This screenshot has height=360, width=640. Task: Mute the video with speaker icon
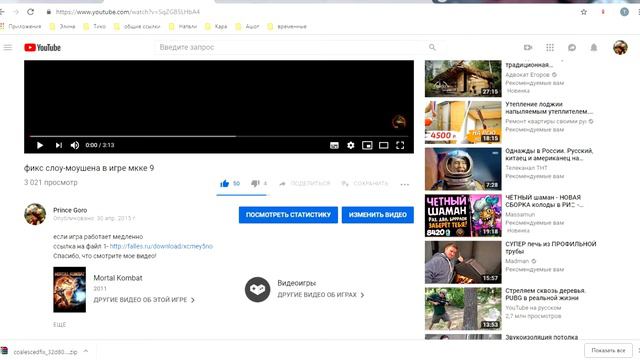click(x=75, y=145)
